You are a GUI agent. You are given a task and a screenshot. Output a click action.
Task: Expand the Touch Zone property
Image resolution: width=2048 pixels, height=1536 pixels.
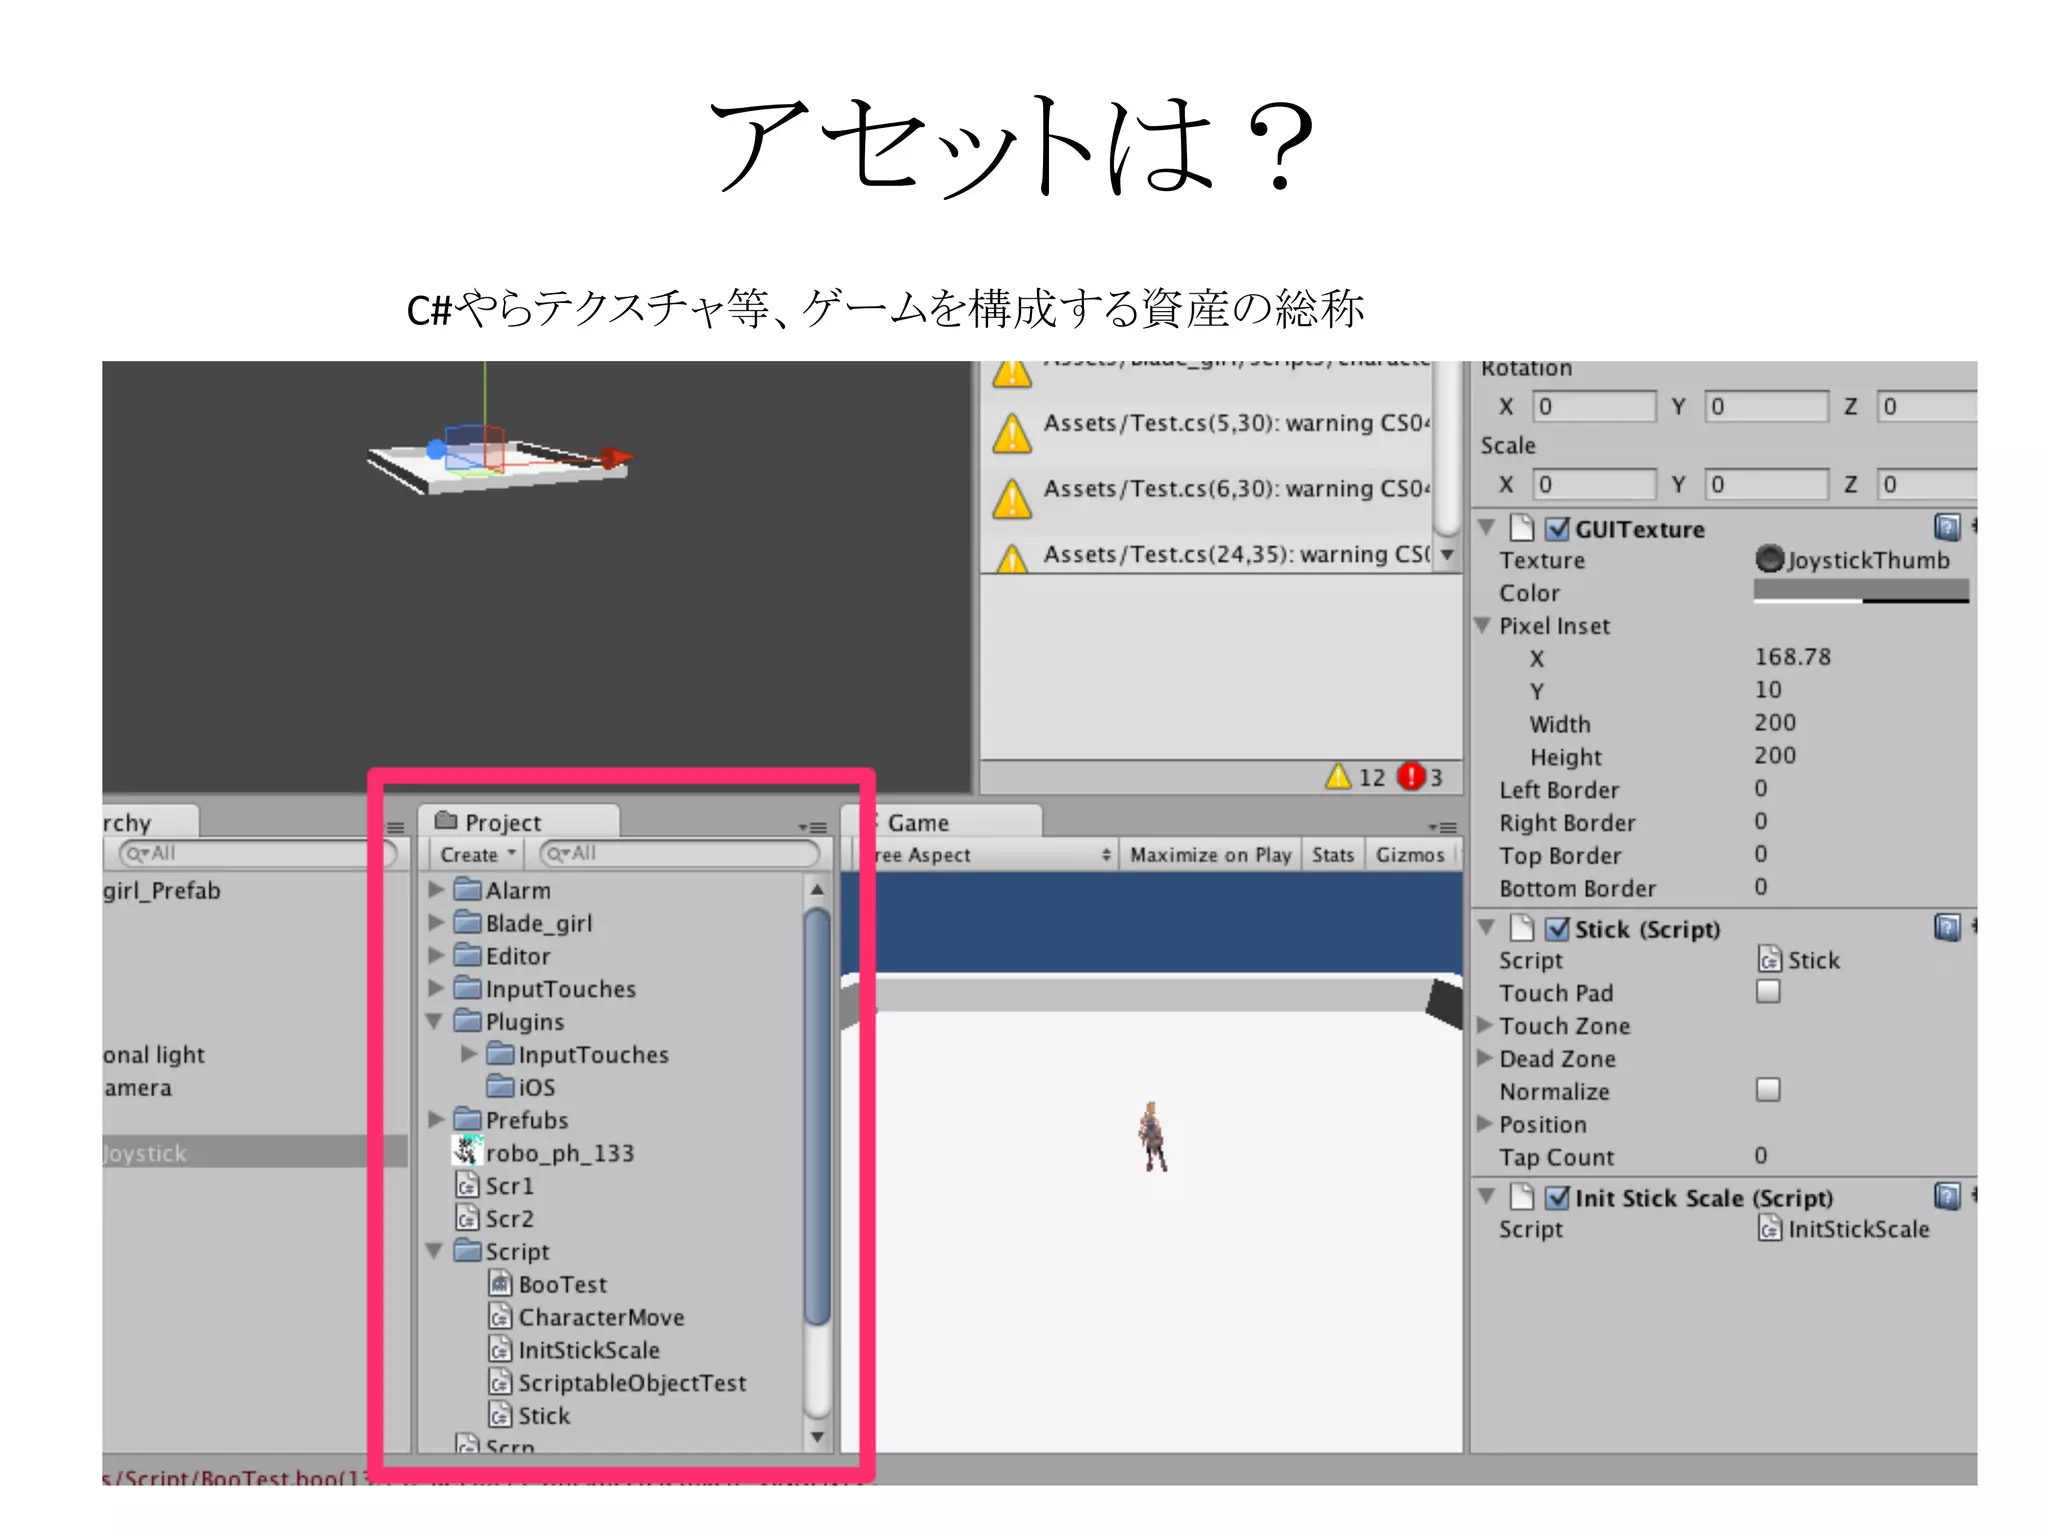pyautogui.click(x=1485, y=1025)
